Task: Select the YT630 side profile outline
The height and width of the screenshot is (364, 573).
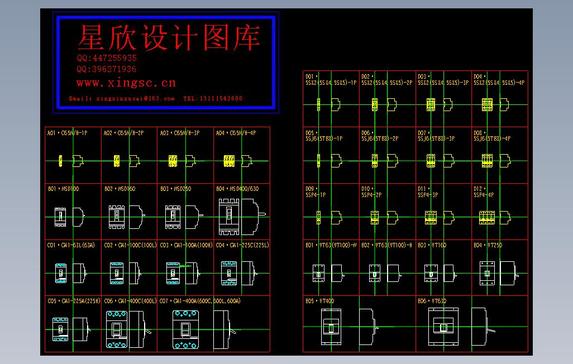Action: [x=483, y=327]
